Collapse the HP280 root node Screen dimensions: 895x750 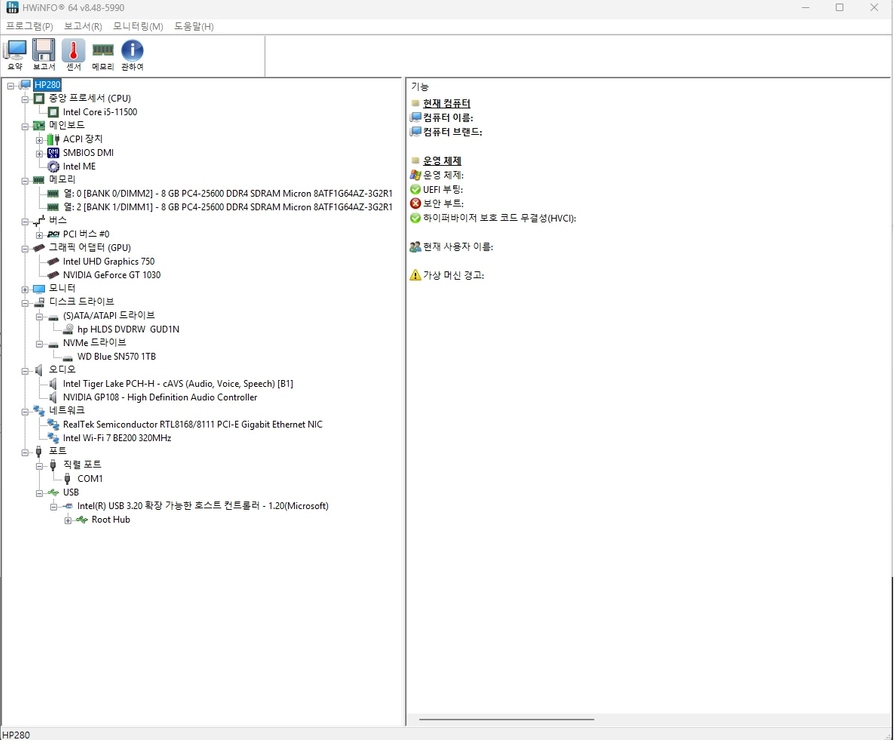[x=11, y=86]
